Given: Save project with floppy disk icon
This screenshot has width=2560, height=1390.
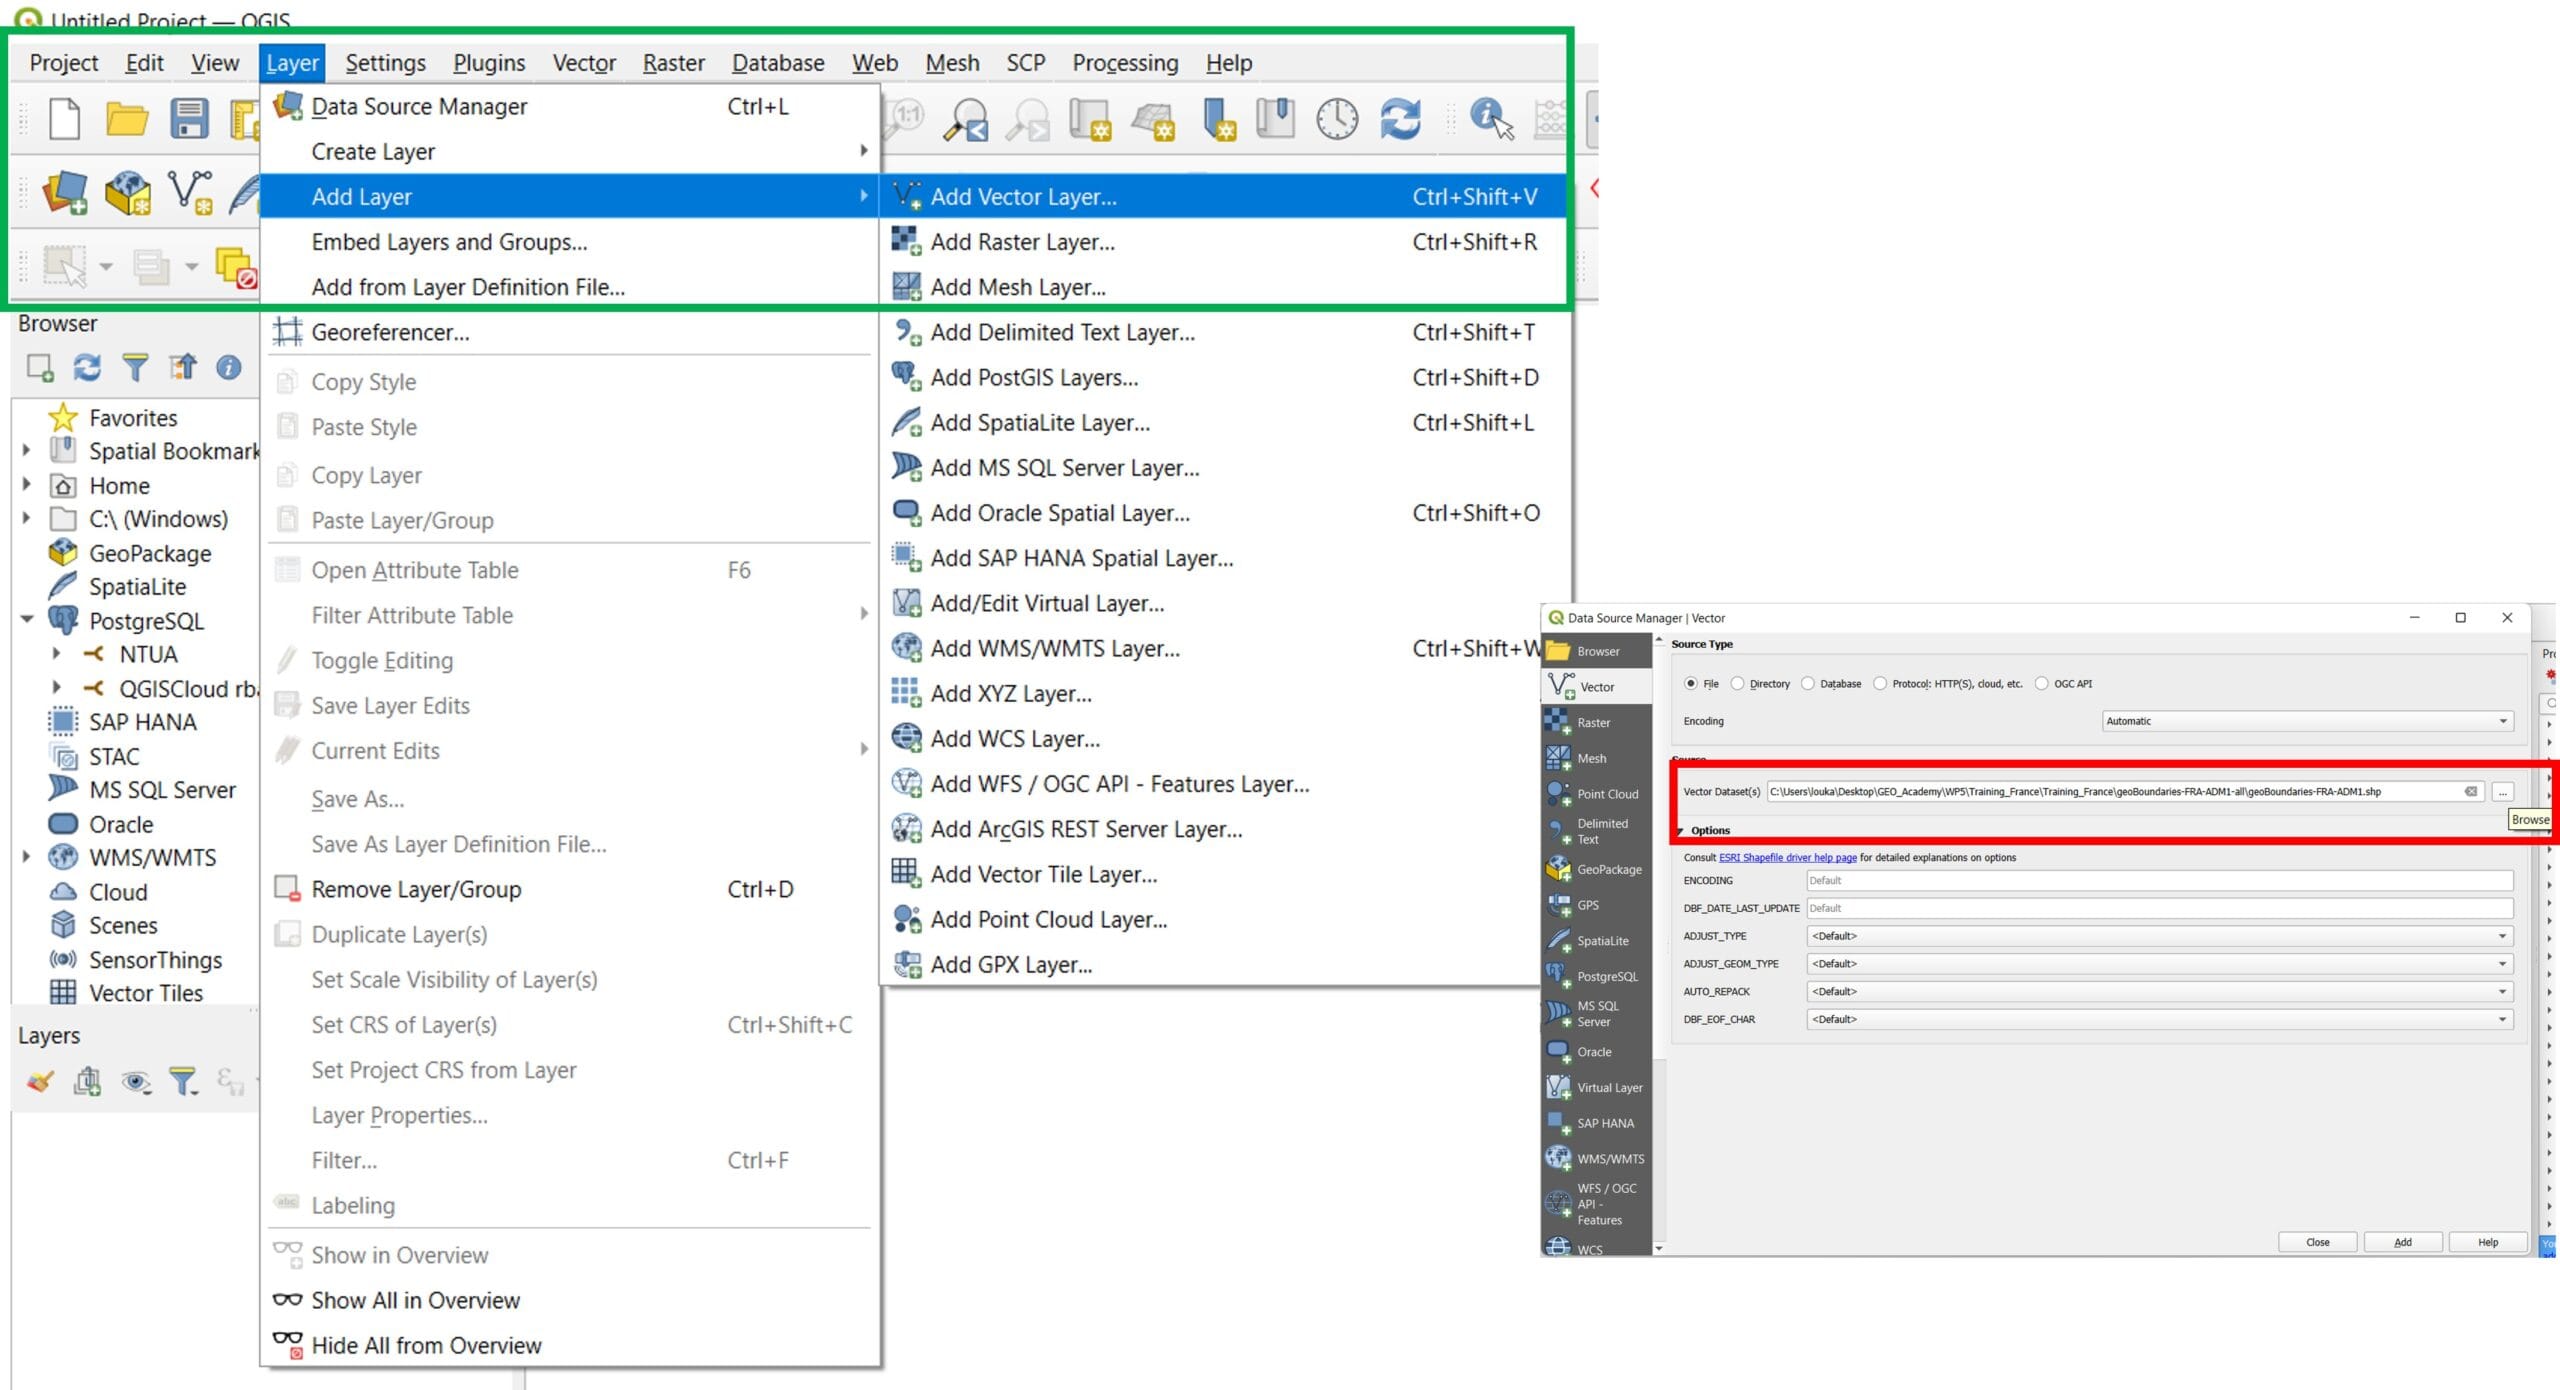Looking at the screenshot, I should pos(189,119).
